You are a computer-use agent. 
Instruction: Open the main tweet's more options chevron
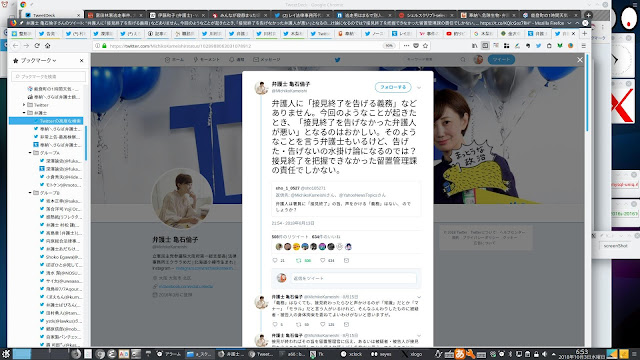pos(419,87)
